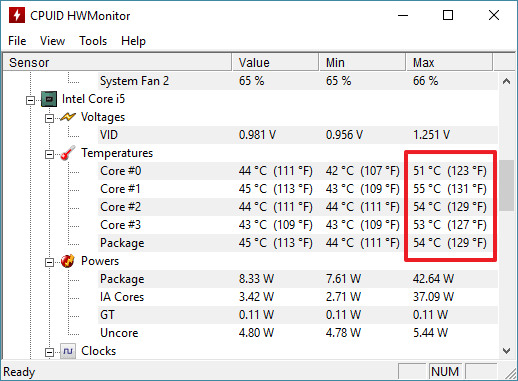Open the File menu
The width and height of the screenshot is (518, 381).
pos(17,41)
